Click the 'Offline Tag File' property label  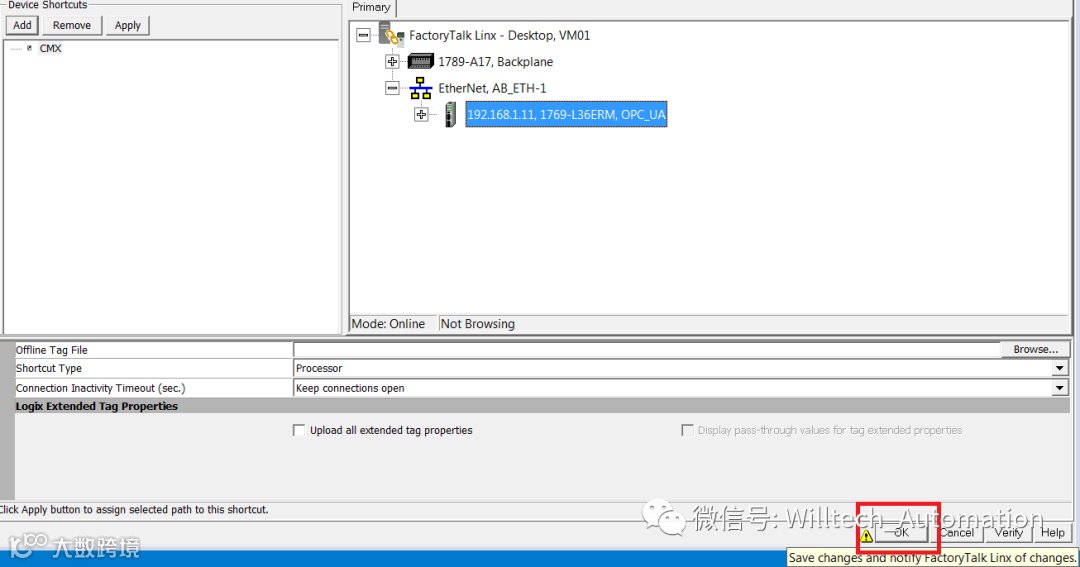tap(52, 350)
